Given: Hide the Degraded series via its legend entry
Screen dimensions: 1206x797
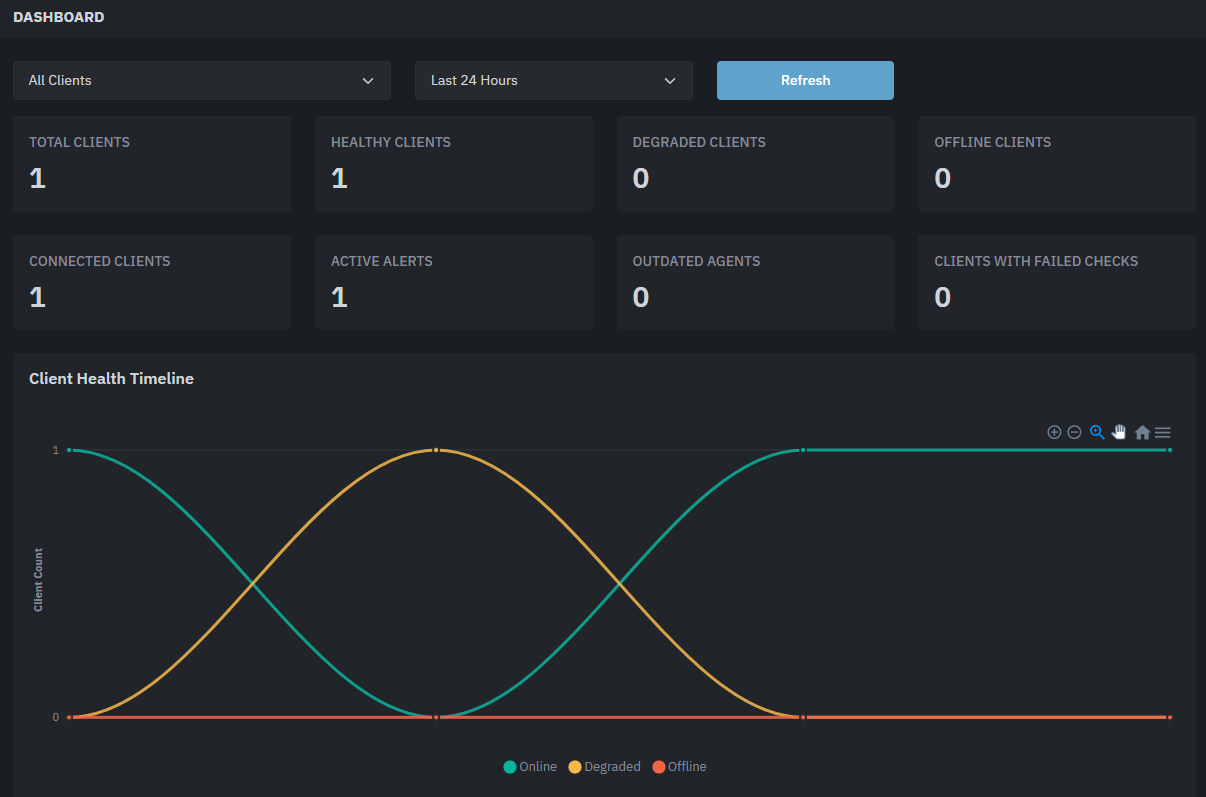Looking at the screenshot, I should coord(604,766).
